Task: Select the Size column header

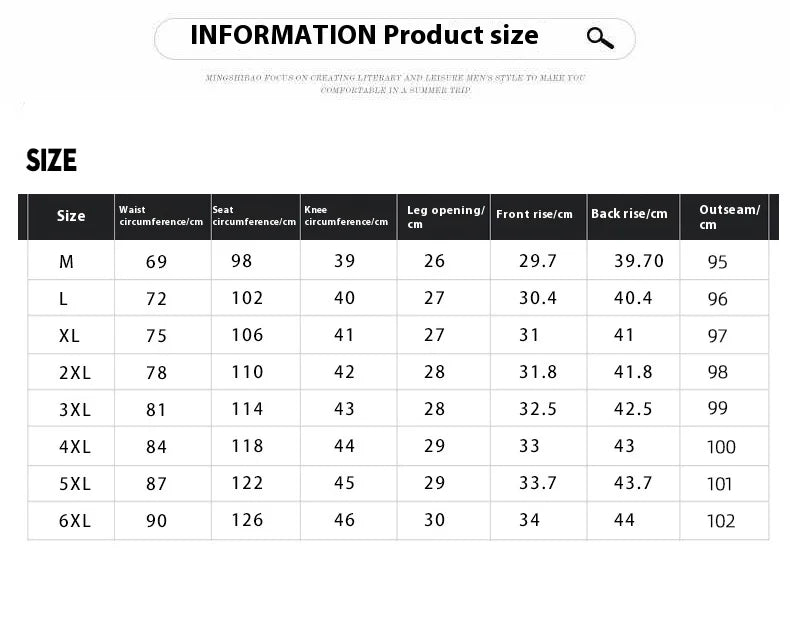Action: [x=71, y=216]
